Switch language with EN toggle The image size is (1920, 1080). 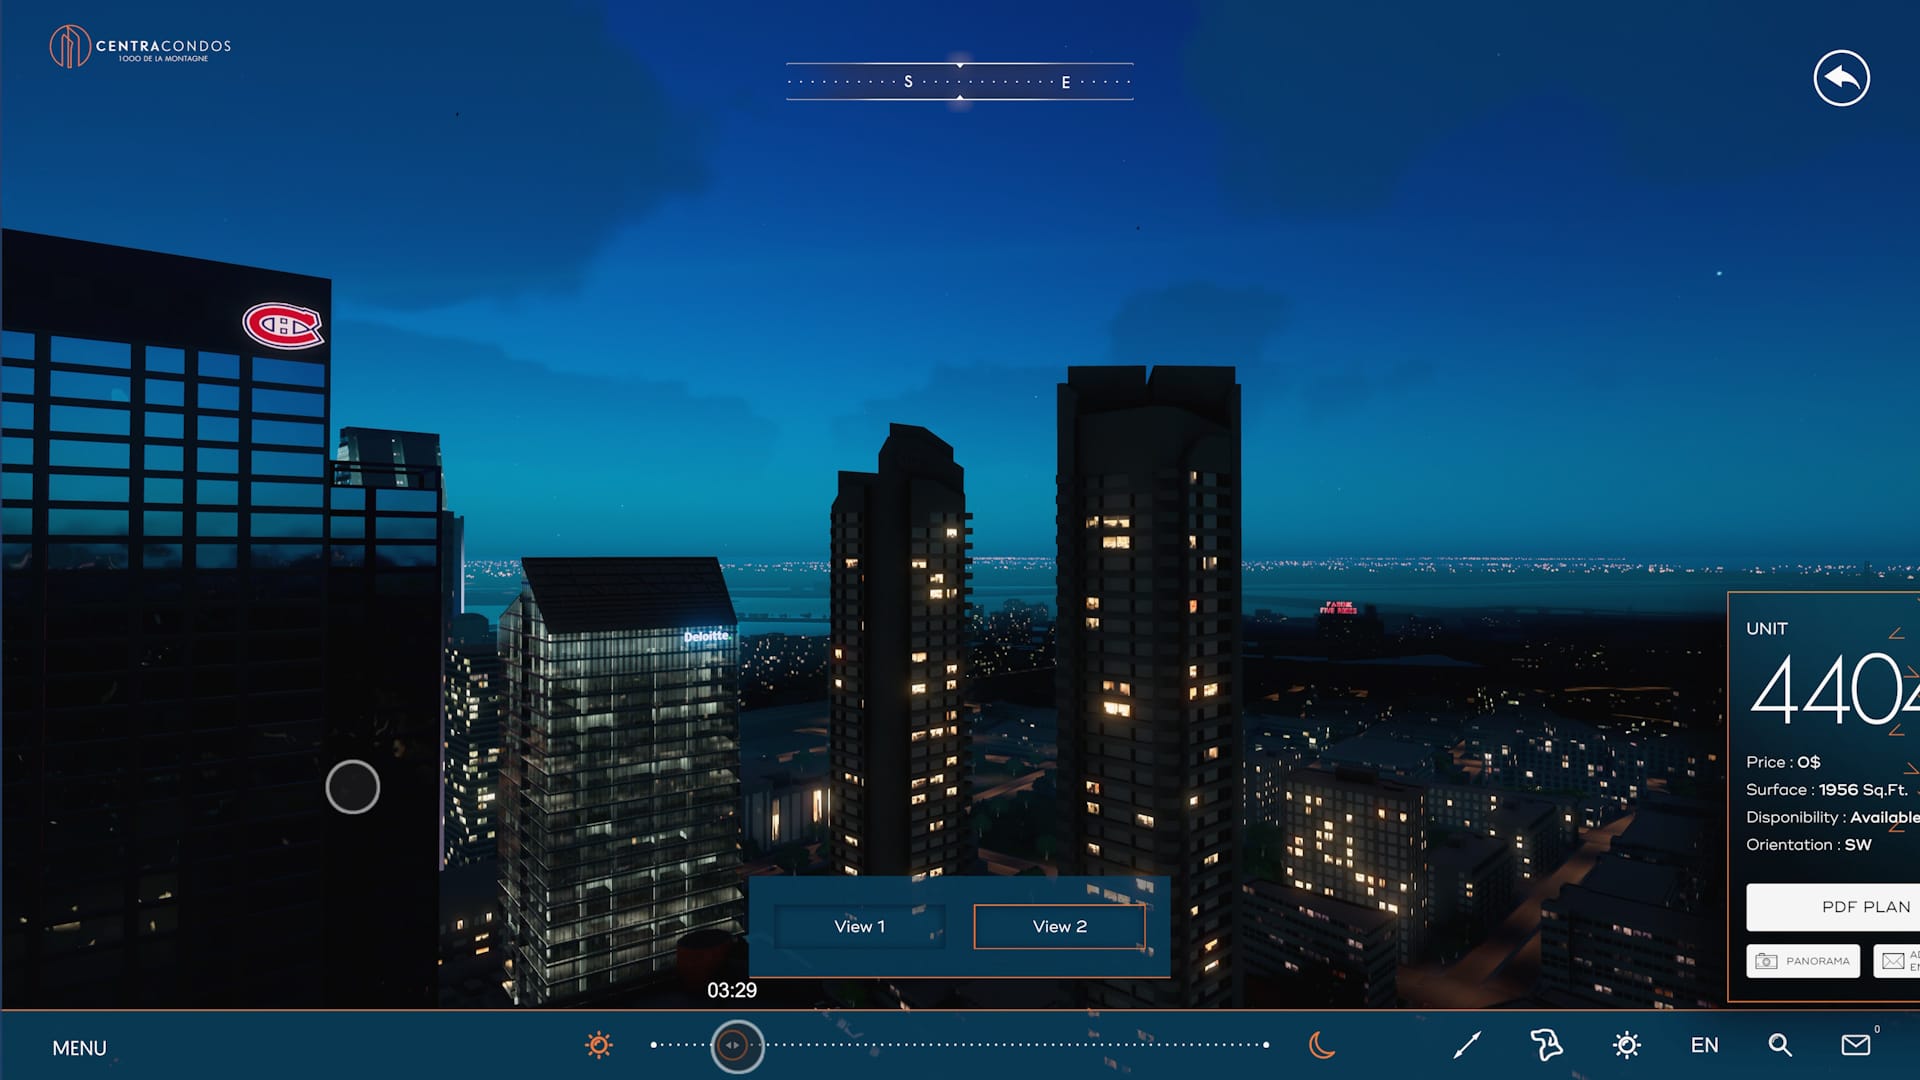pyautogui.click(x=1704, y=1045)
